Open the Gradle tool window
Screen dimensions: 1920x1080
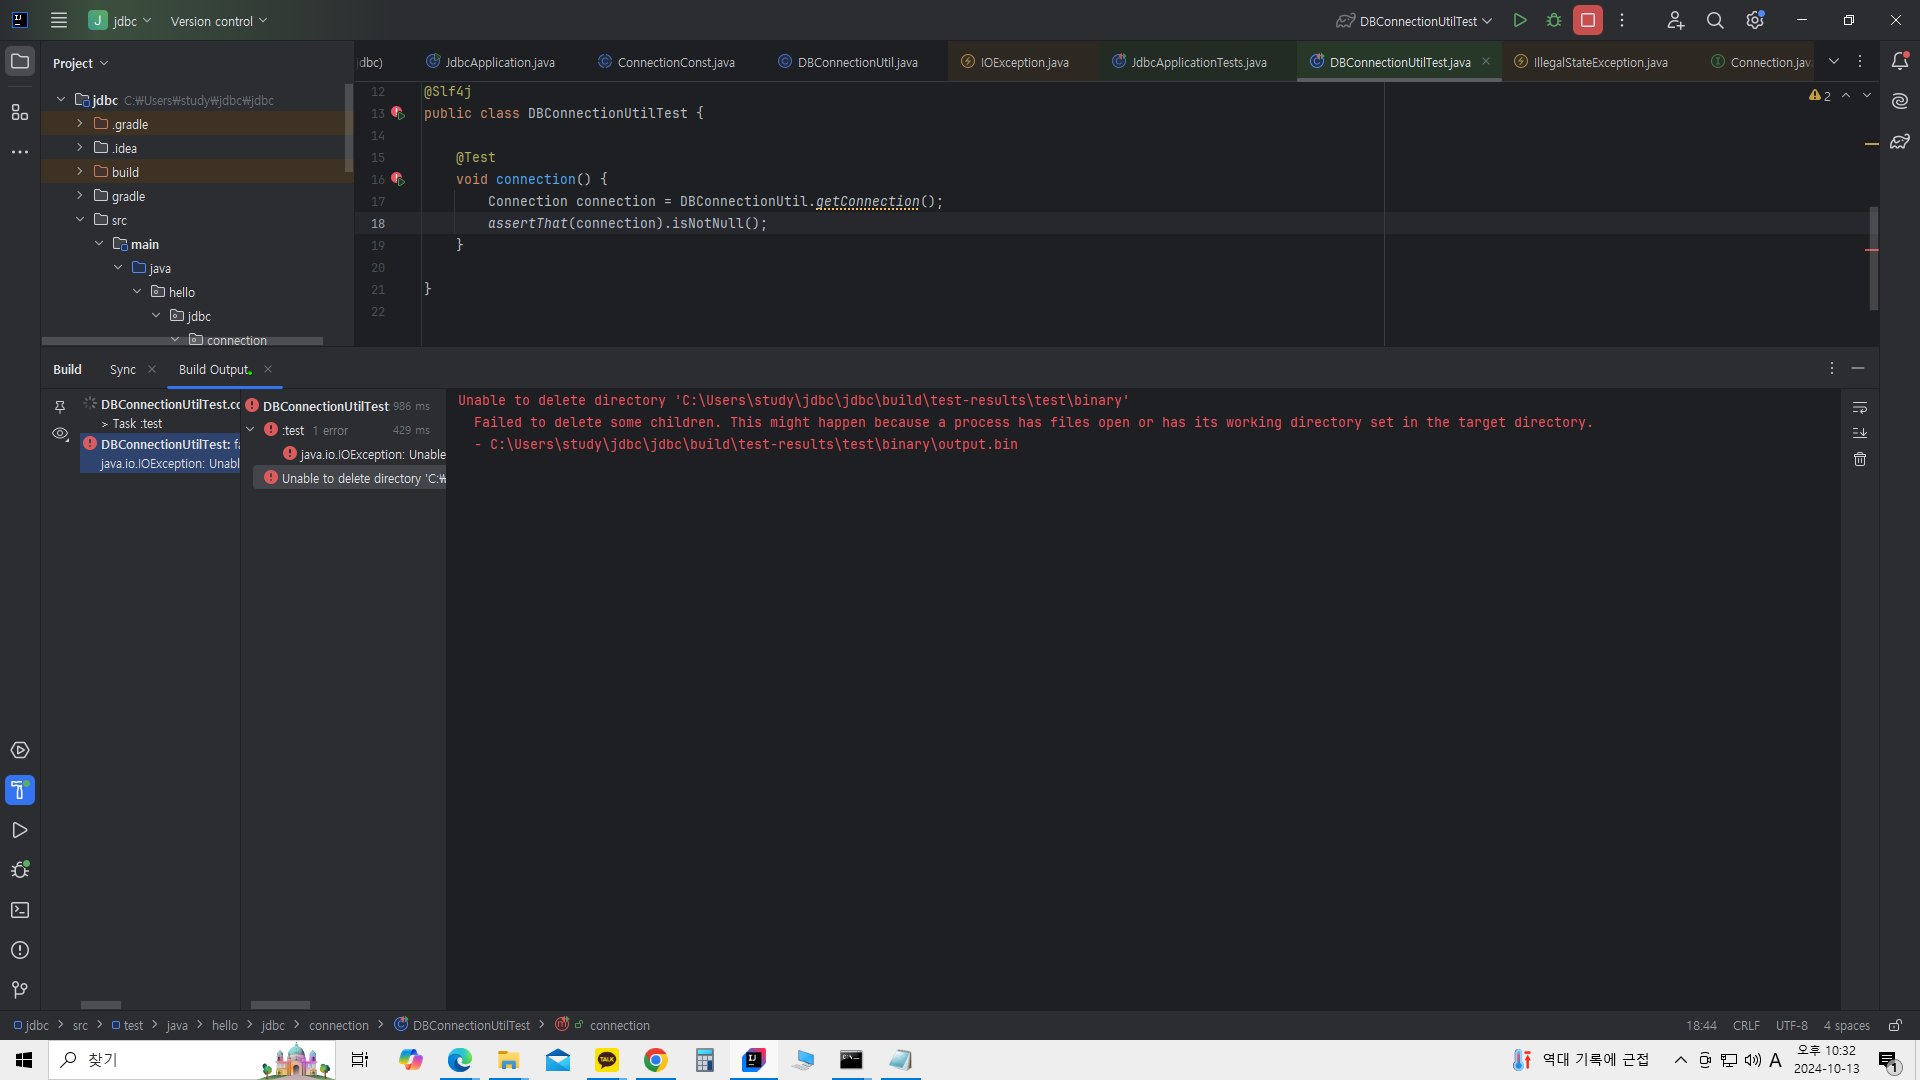[1900, 142]
